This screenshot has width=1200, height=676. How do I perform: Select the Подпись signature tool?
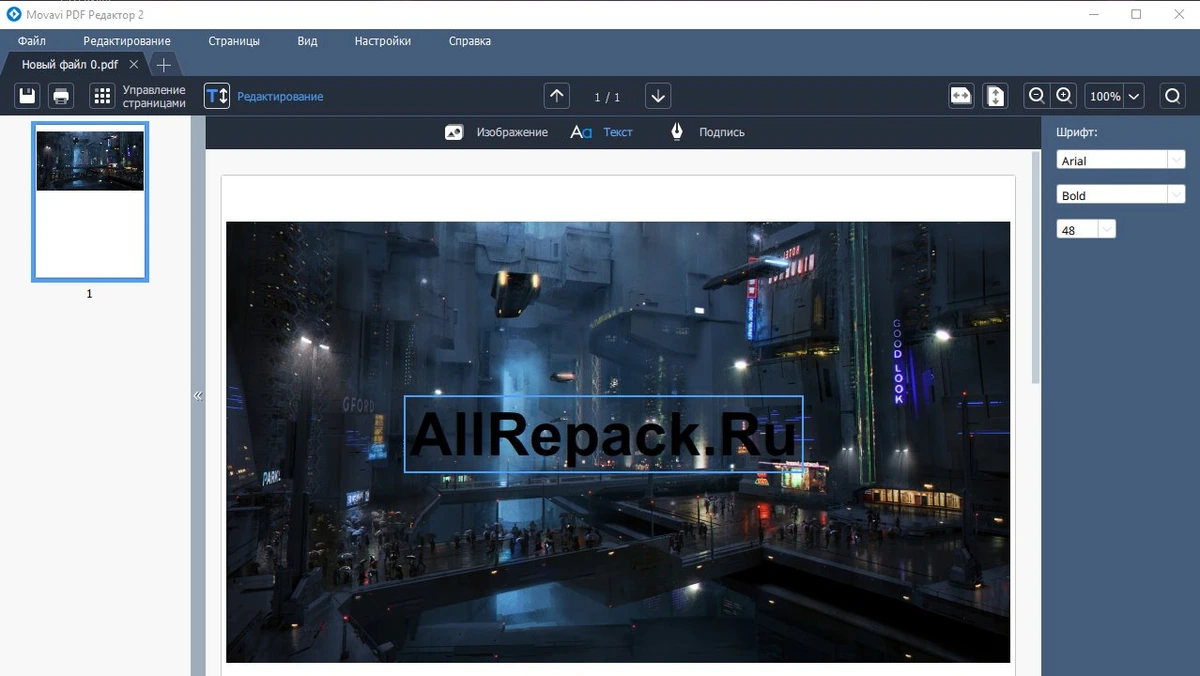click(x=706, y=132)
